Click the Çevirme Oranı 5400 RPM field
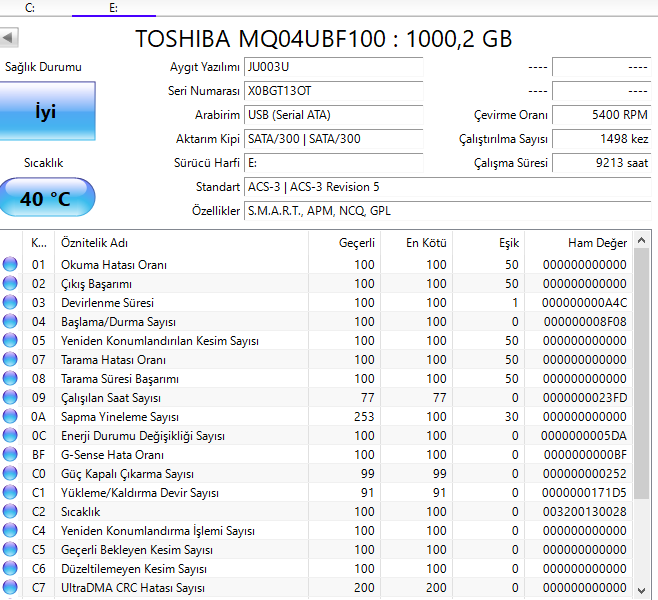Screen dimensions: 658x600 (x=601, y=115)
